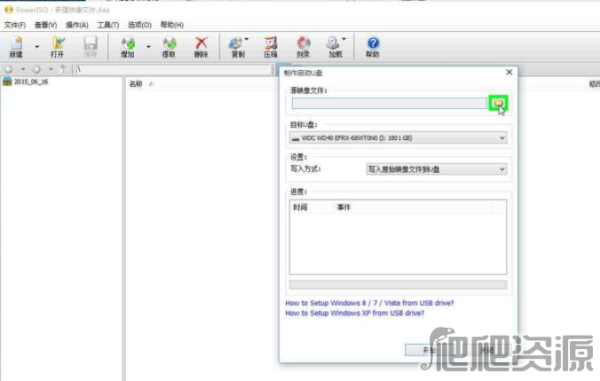
Task: Sort by the 名称 column header
Action: tap(135, 84)
